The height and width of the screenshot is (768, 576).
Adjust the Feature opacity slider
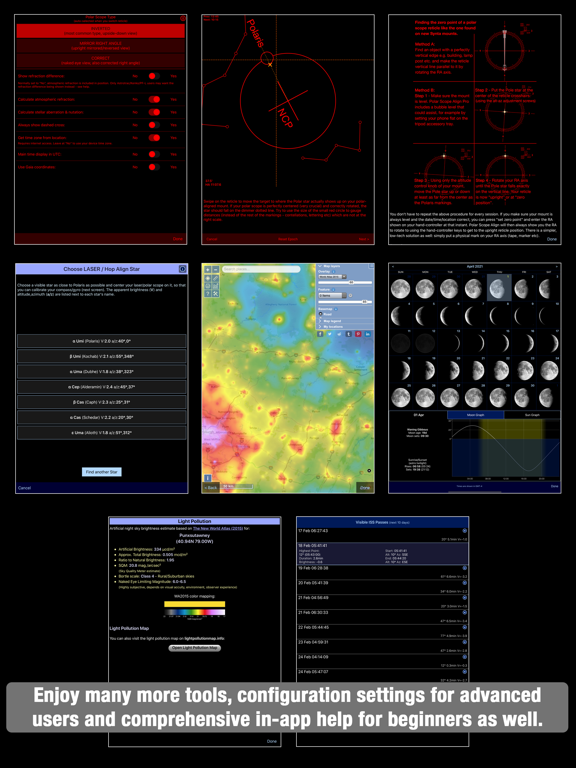[x=345, y=302]
